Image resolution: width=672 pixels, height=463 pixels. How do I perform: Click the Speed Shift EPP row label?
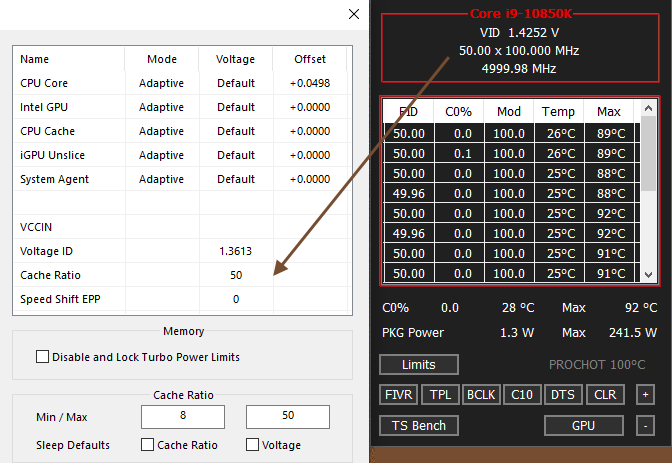pyautogui.click(x=60, y=299)
